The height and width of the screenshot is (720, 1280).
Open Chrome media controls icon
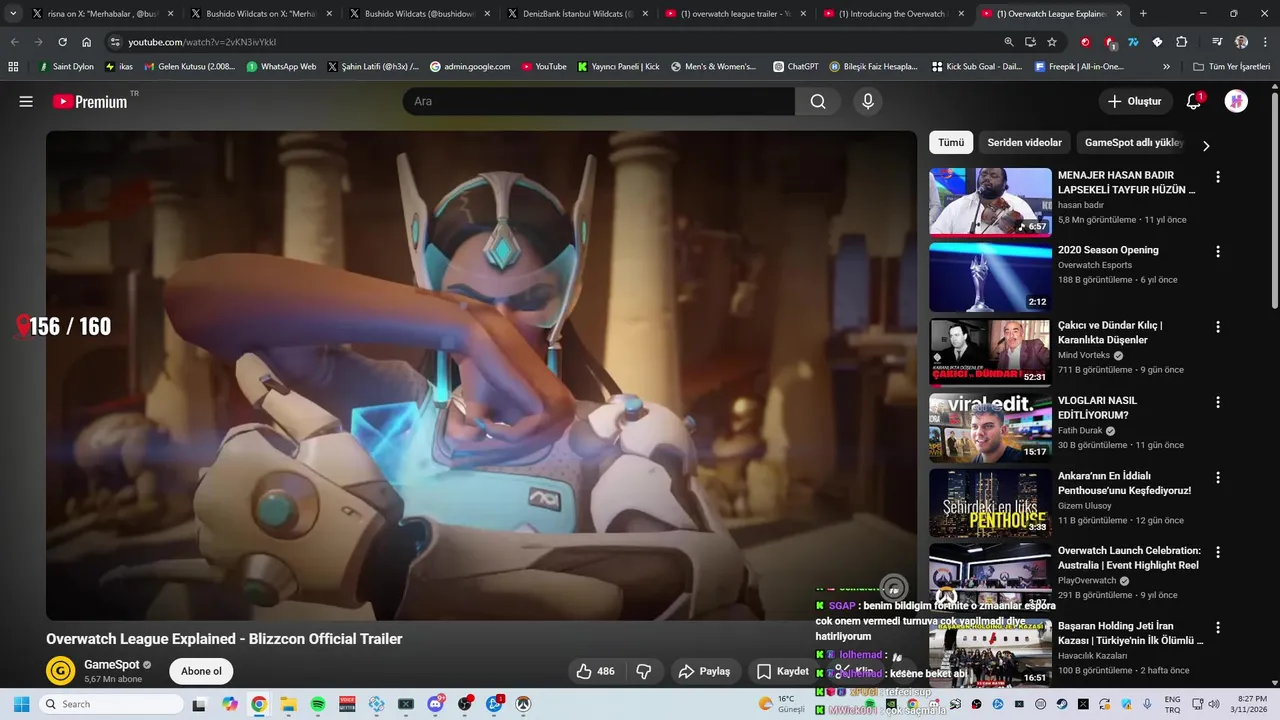(x=1217, y=42)
